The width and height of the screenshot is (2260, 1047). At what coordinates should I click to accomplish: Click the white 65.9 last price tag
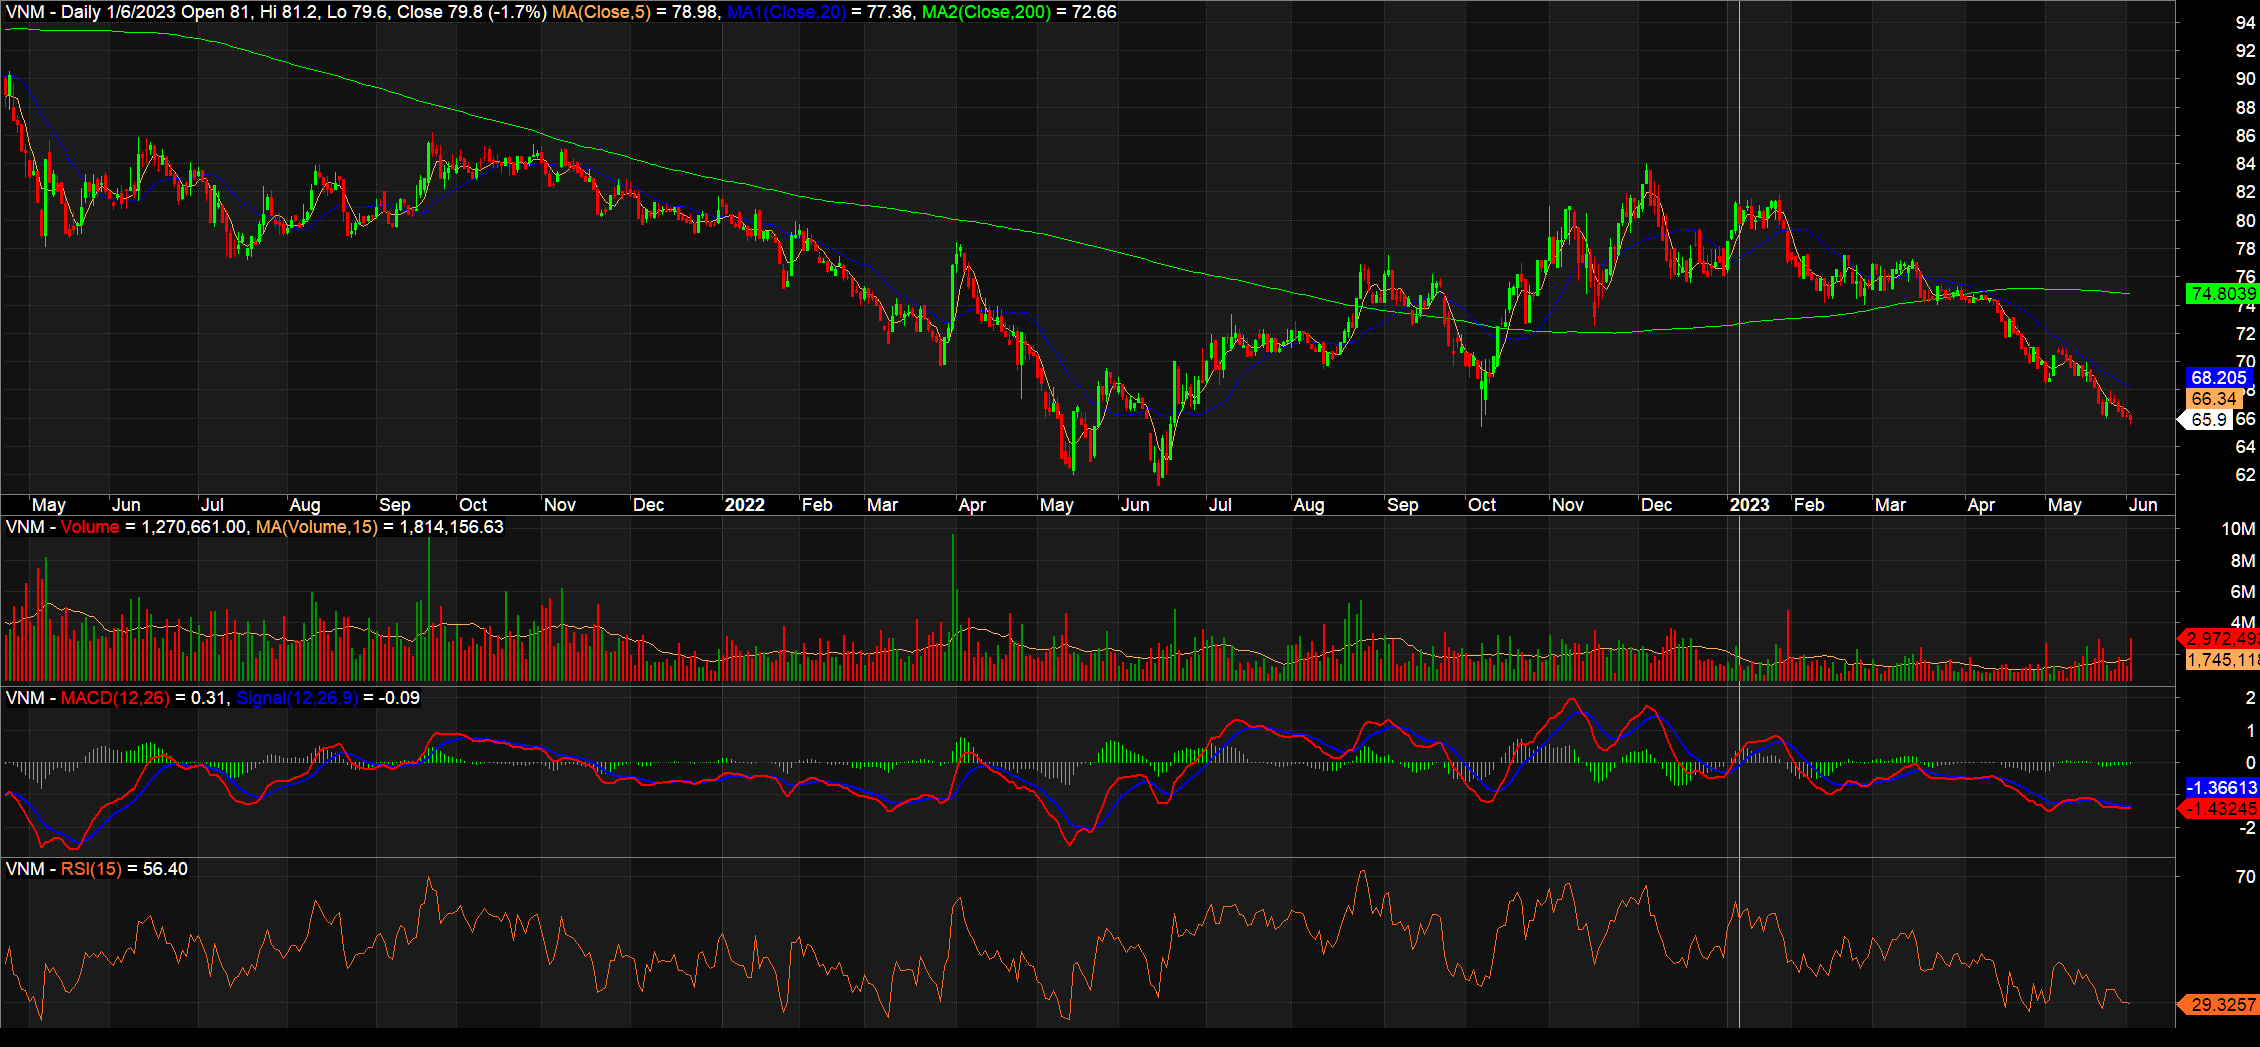click(x=2207, y=419)
